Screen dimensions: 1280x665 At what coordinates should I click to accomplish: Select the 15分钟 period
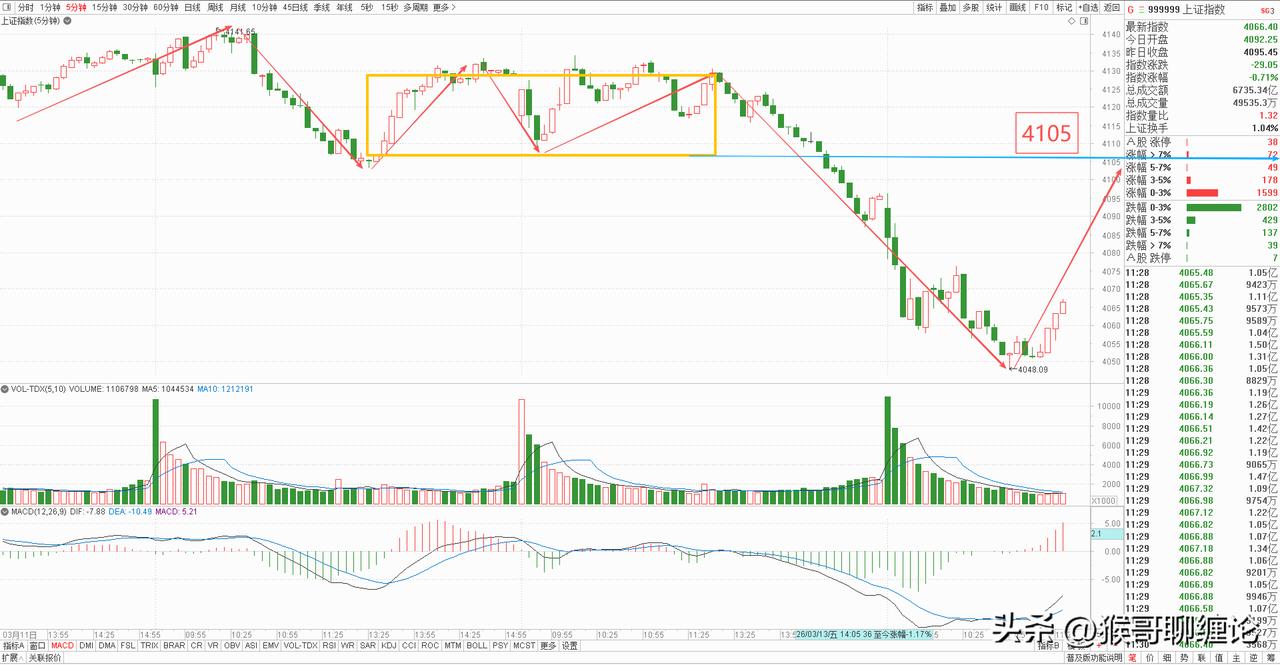pyautogui.click(x=103, y=7)
